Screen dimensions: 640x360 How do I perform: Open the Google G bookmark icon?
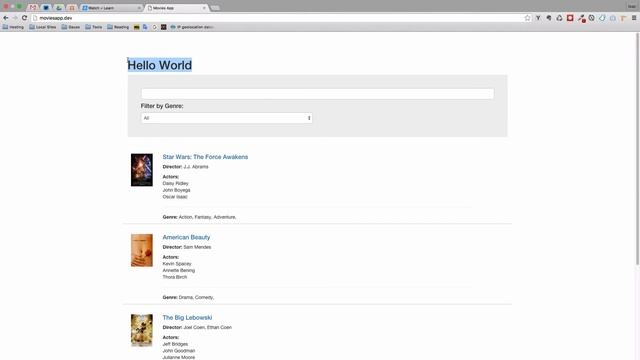tap(155, 27)
